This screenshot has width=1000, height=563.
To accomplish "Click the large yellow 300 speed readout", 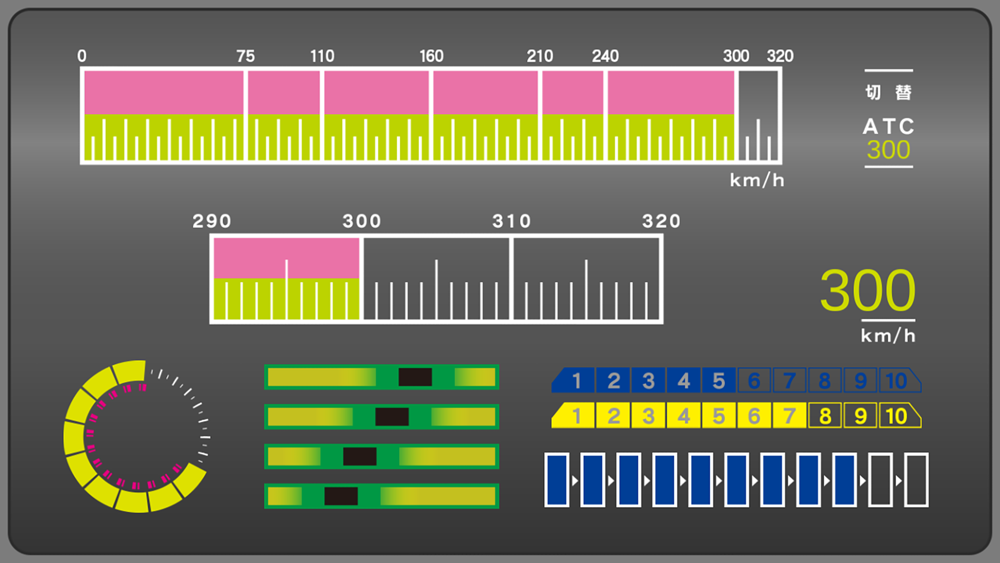I will pyautogui.click(x=867, y=290).
